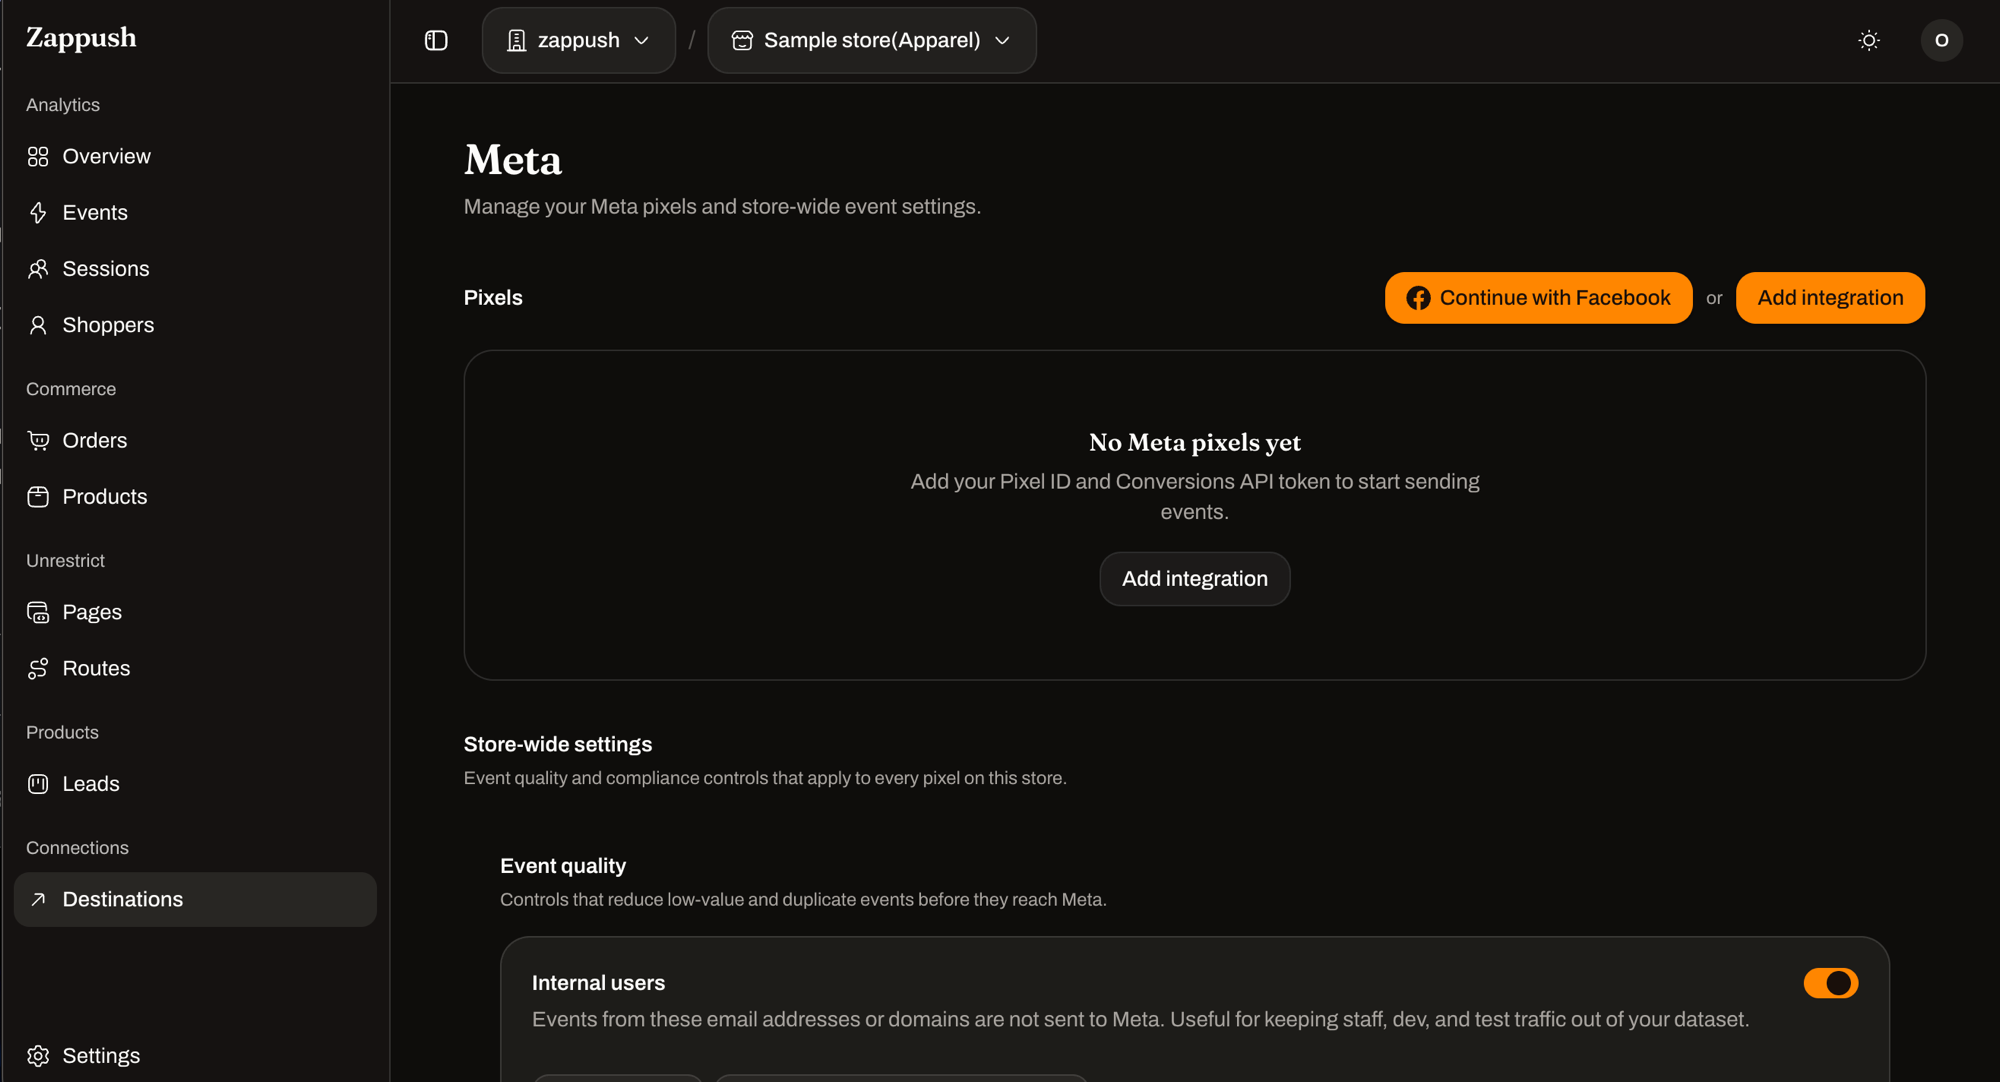Click the "No Meta pixels yet" heading
The width and height of the screenshot is (2000, 1082).
[x=1195, y=443]
